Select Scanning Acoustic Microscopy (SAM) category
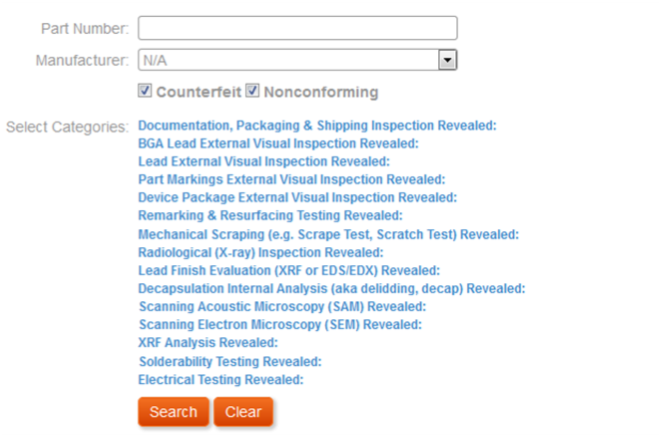The image size is (661, 436). click(282, 306)
